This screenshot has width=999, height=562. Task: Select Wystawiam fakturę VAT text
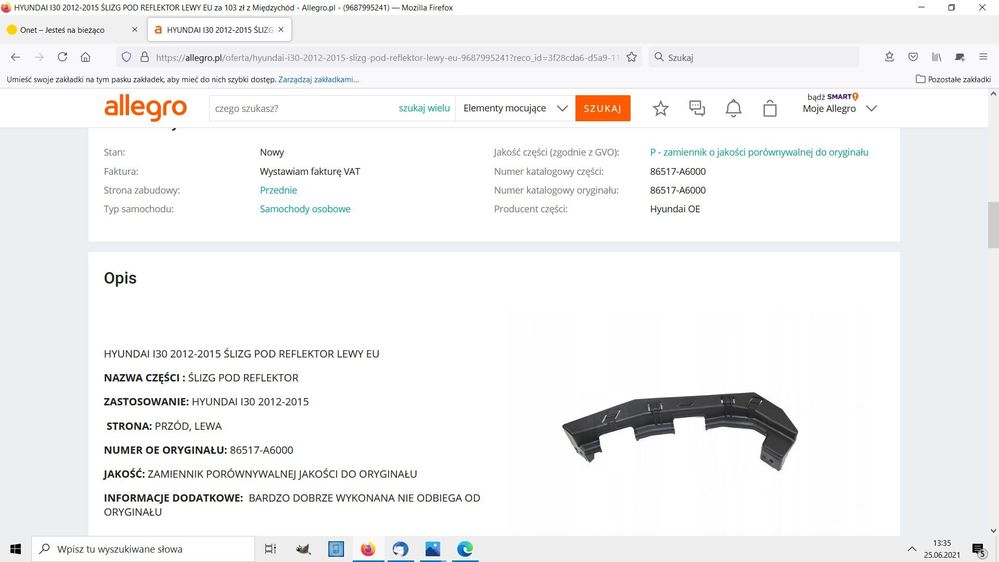[310, 171]
